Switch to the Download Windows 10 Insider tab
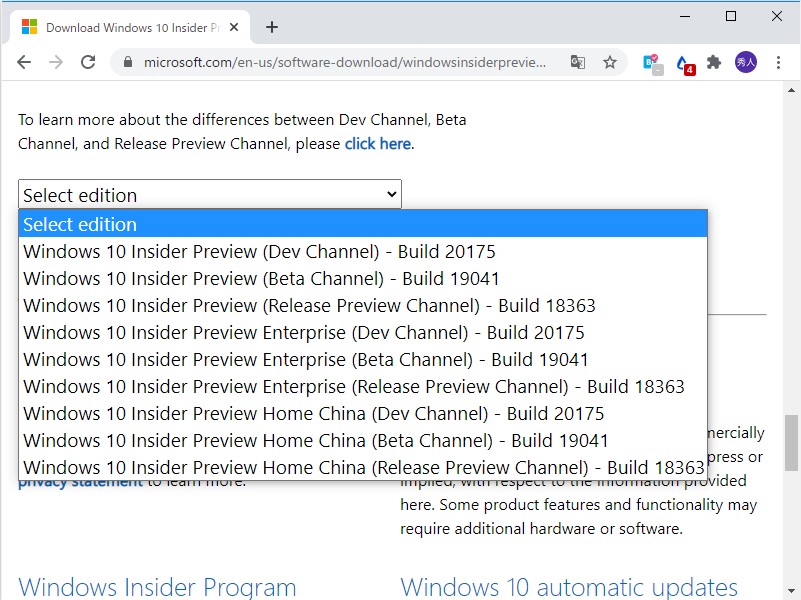Screen dimensions: 801x600 (130, 28)
